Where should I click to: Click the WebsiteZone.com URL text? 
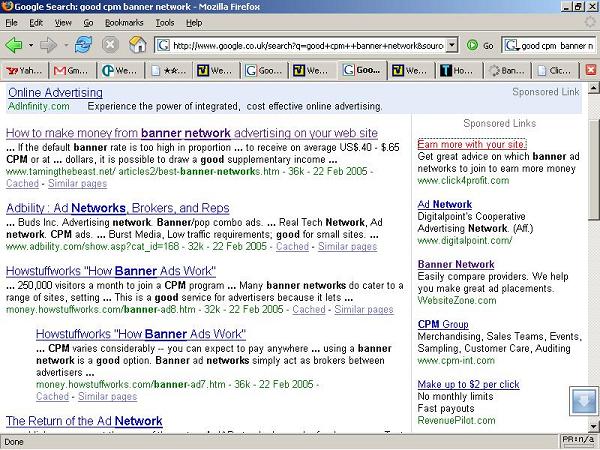coord(457,301)
